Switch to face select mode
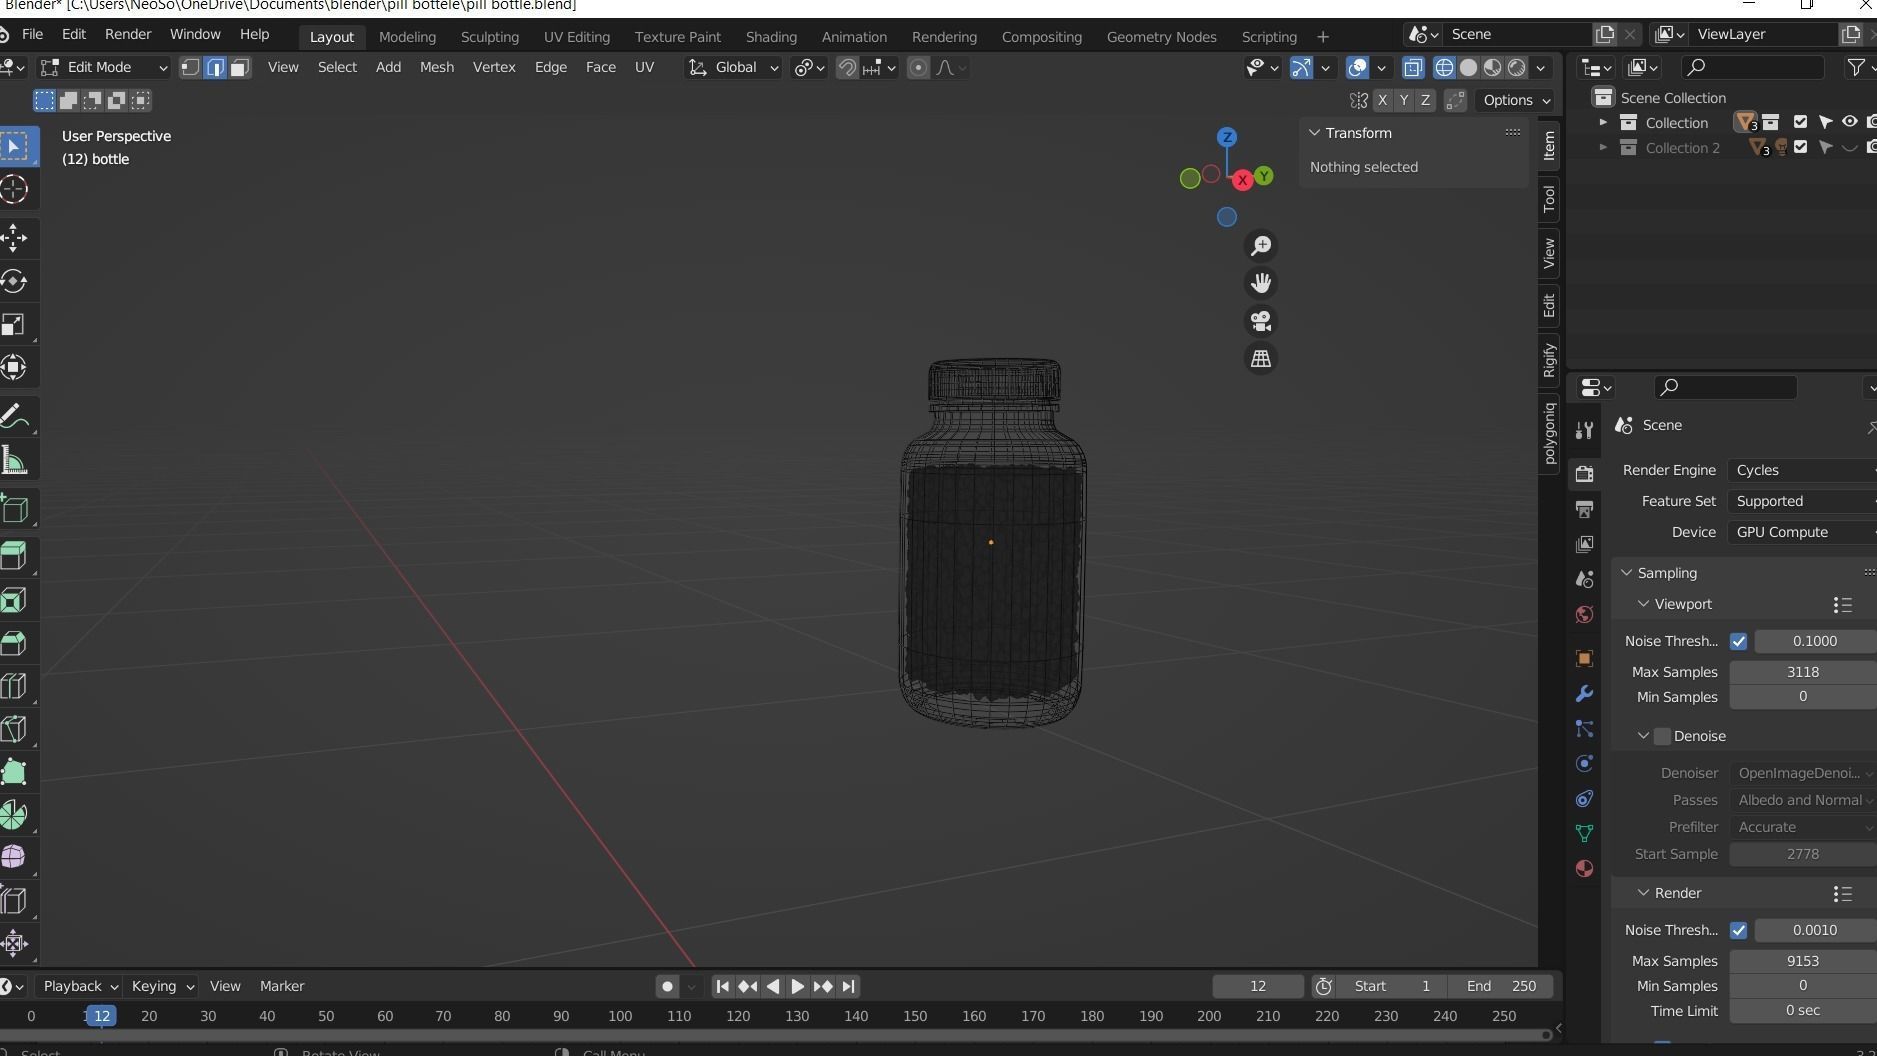This screenshot has width=1877, height=1056. tap(239, 67)
